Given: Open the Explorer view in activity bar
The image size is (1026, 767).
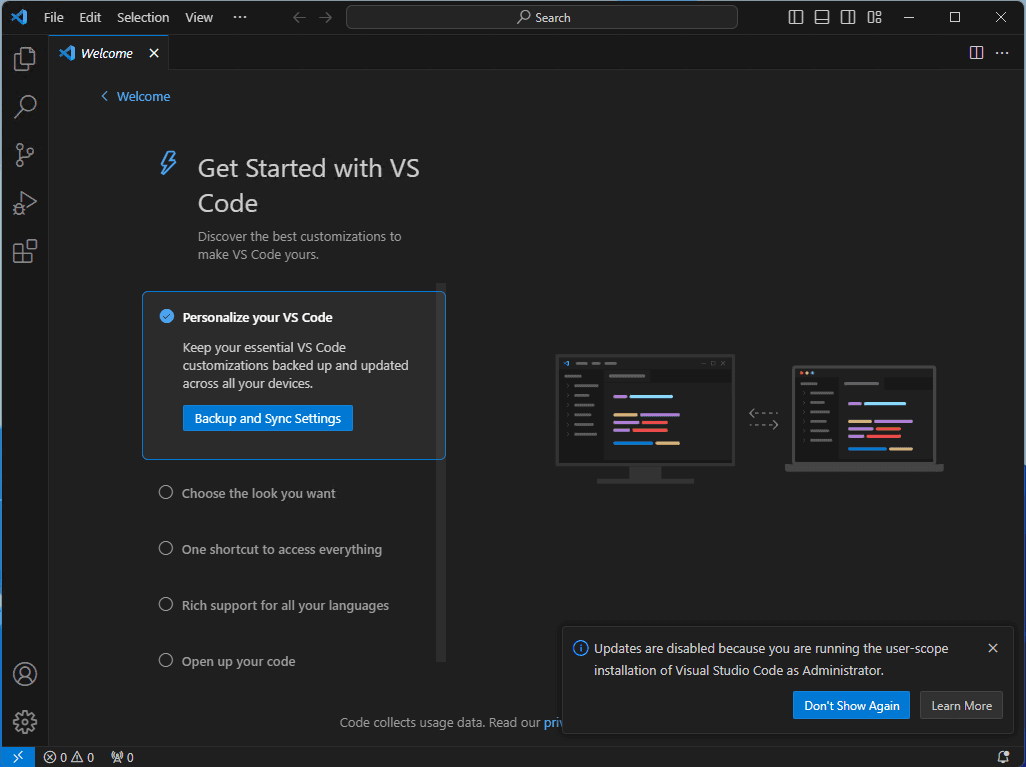Looking at the screenshot, I should click(x=25, y=59).
